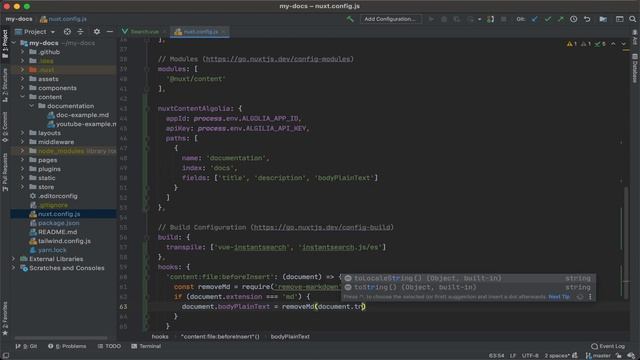
Task: Click the window layout icon near search
Action: tap(619, 19)
